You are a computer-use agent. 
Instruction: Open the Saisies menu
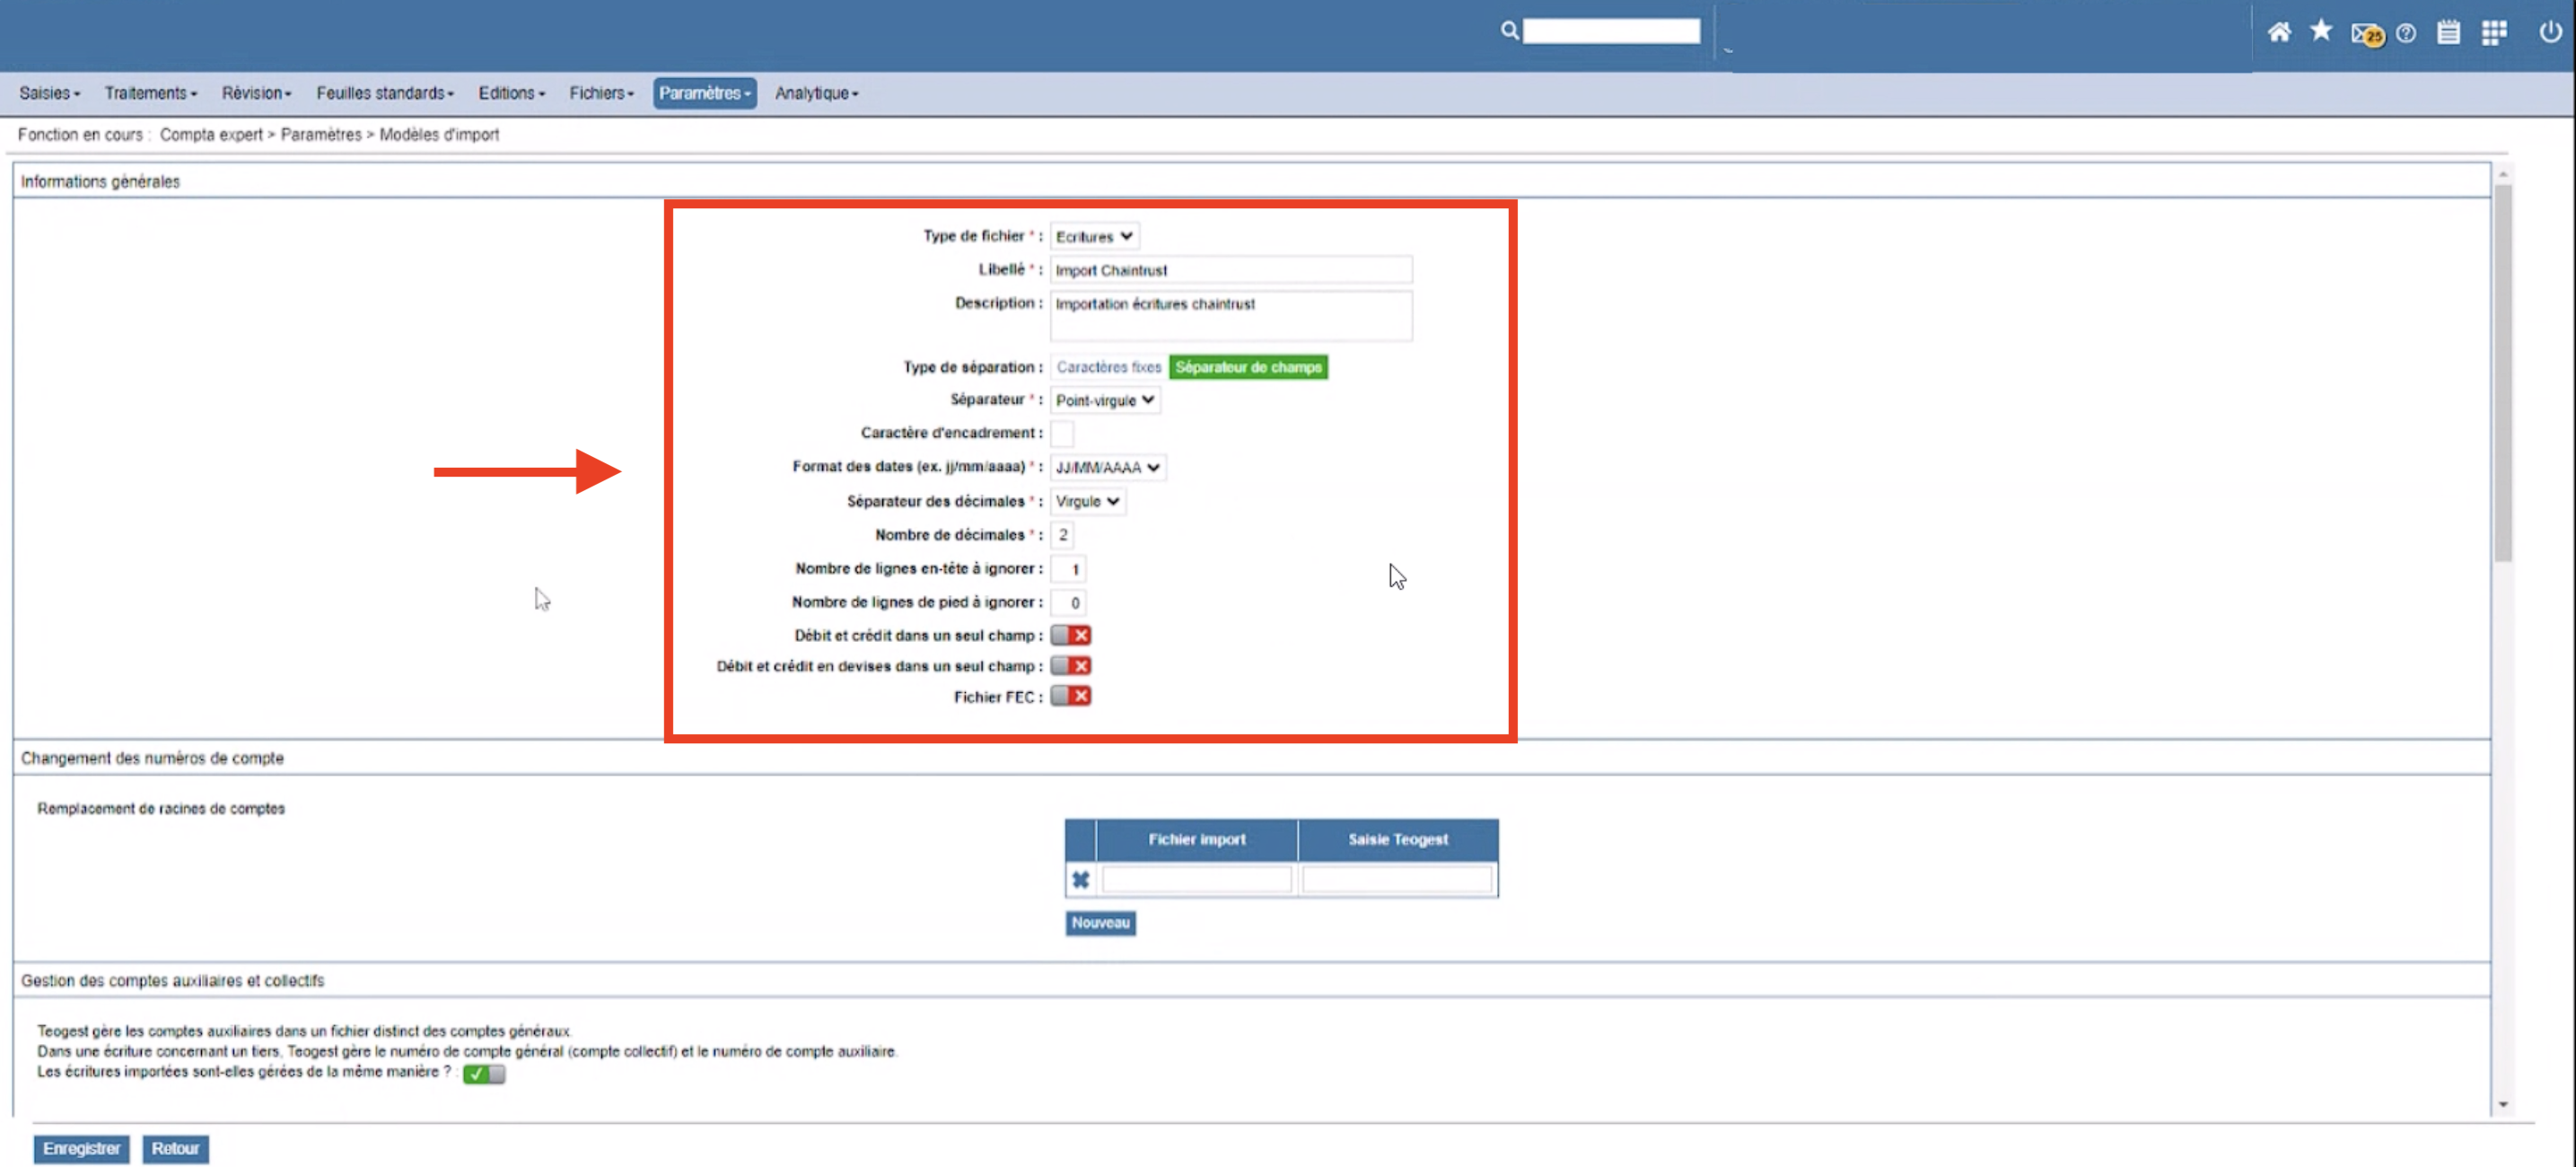[49, 93]
